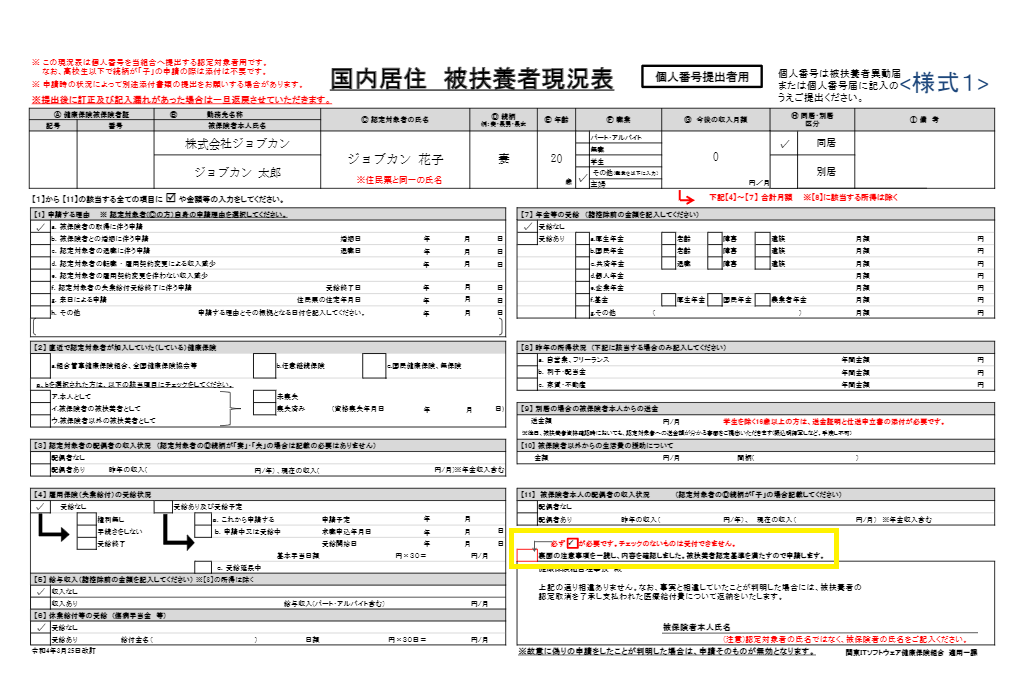Image resolution: width=1027 pixels, height=682 pixels.
Task: Select the 自営業、フリーランス checkbox
Action: pyautogui.click(x=527, y=358)
